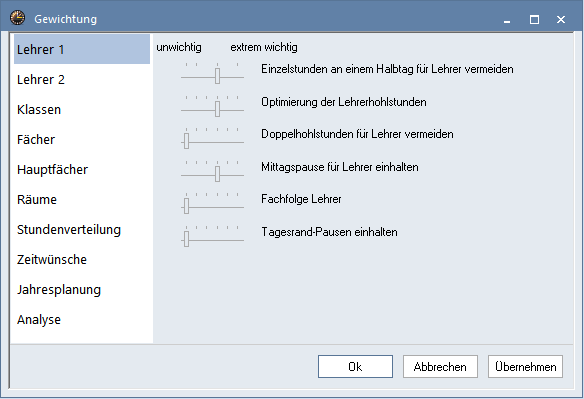Apply settings with the Übernehmen button

(x=526, y=367)
